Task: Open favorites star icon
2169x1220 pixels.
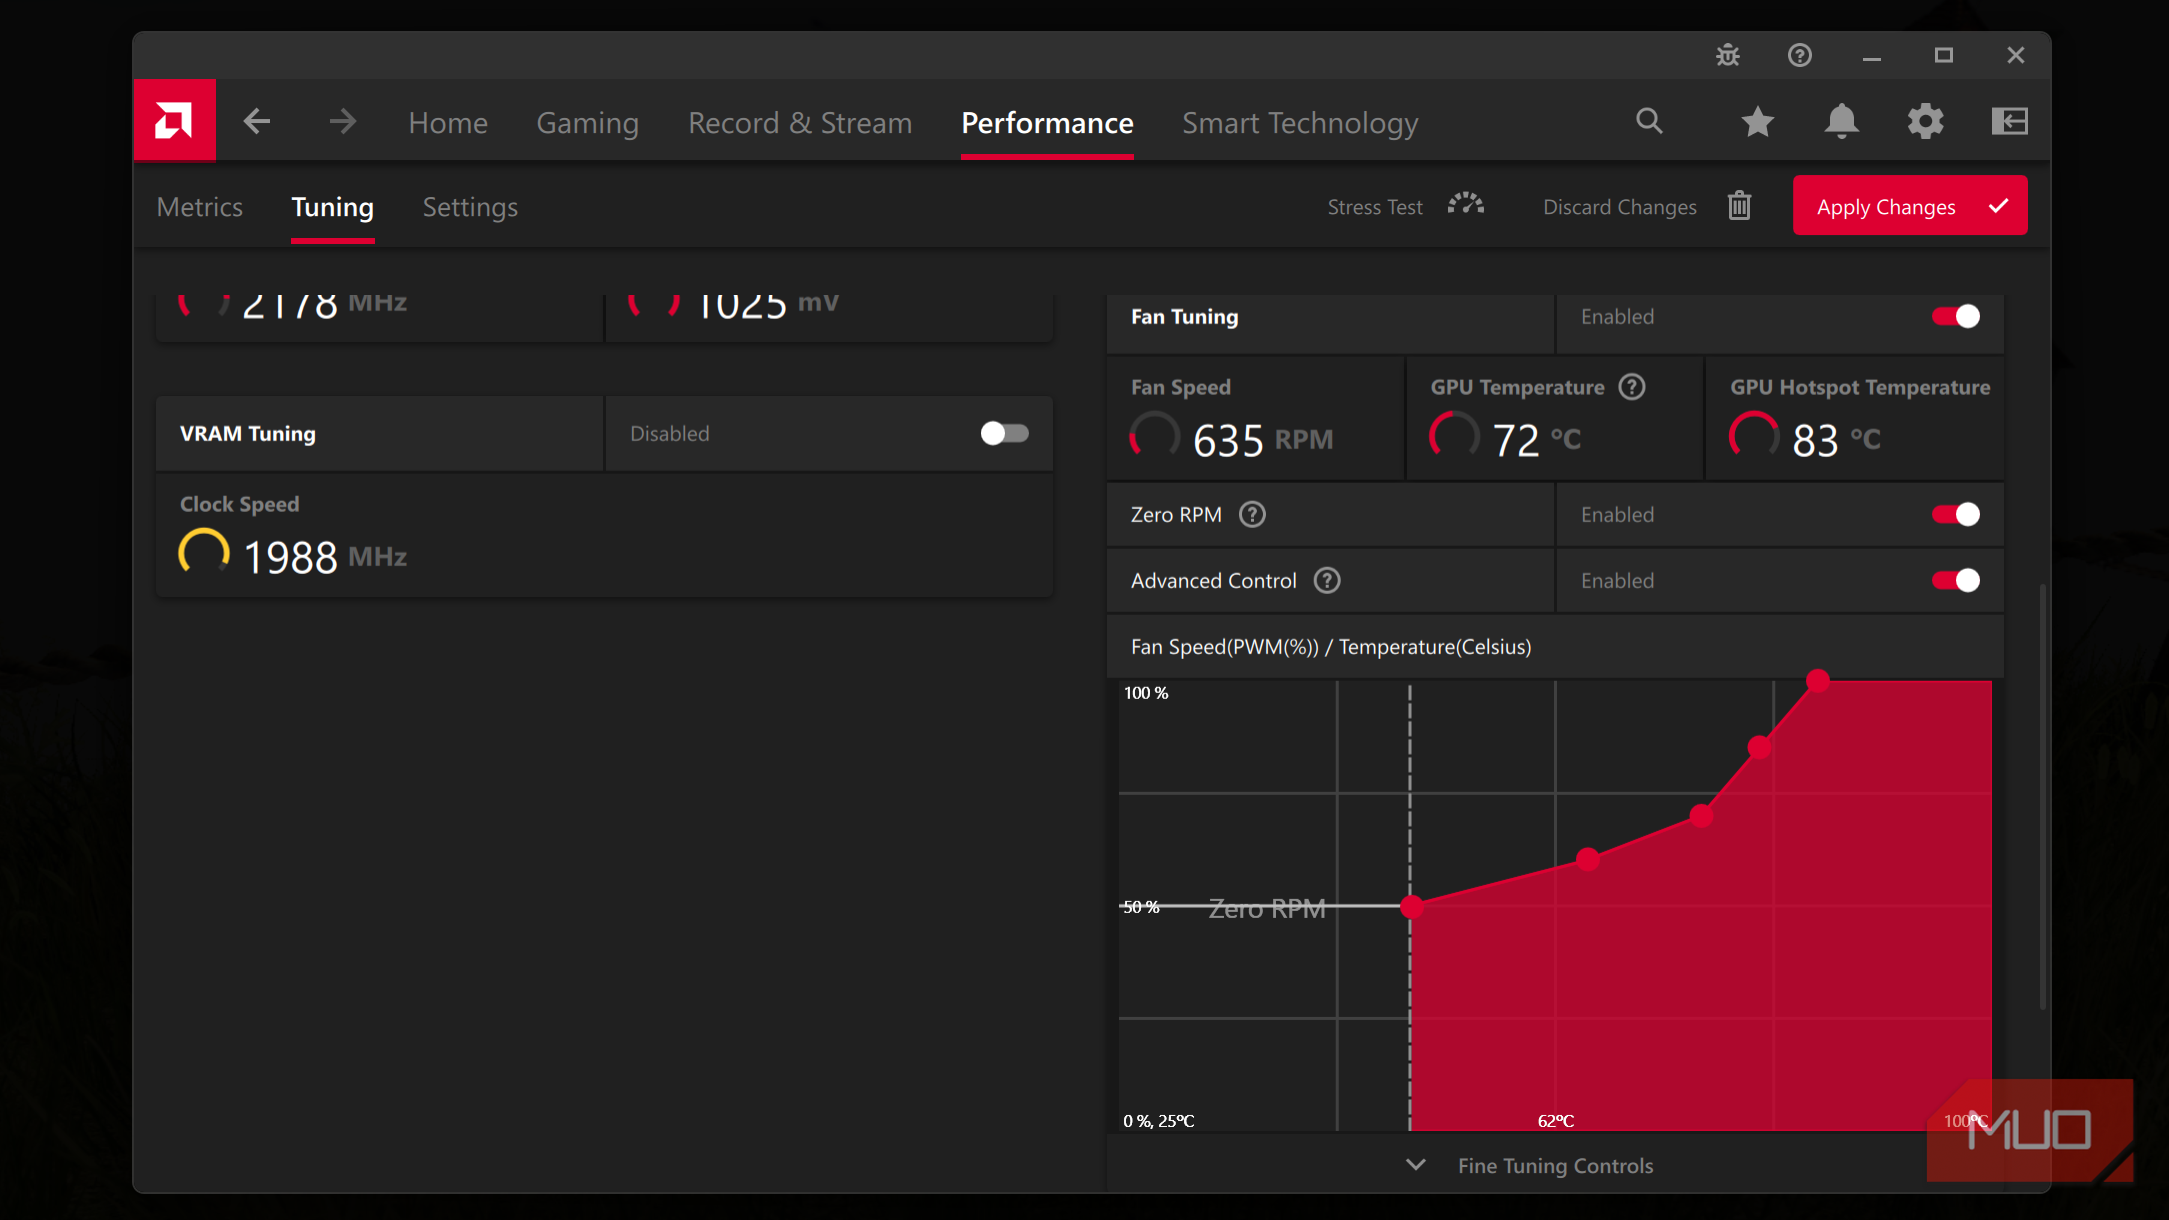Action: (1757, 122)
